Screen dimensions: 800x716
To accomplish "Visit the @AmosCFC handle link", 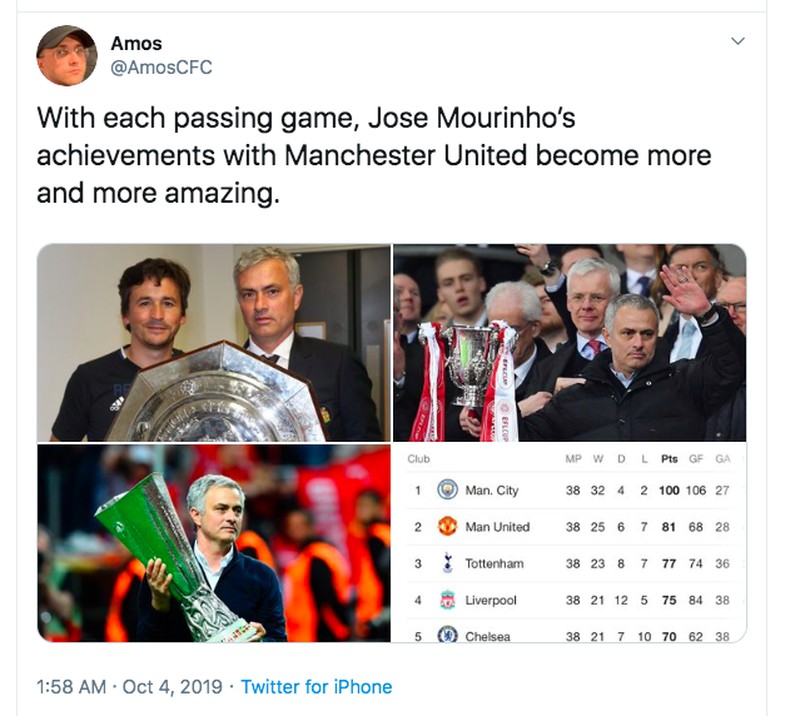I will pos(161,67).
